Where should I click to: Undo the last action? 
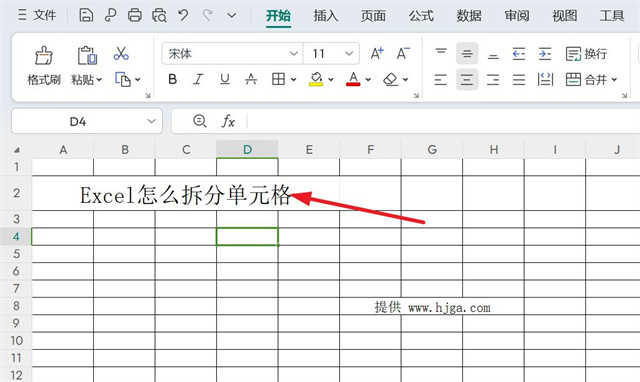[x=183, y=16]
